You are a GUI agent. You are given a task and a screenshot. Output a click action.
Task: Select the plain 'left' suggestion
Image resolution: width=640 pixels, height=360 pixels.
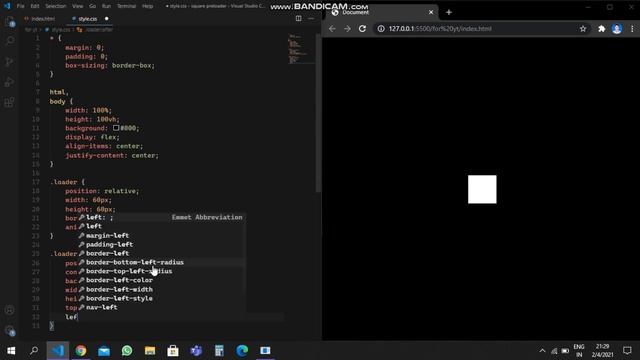coord(163,226)
